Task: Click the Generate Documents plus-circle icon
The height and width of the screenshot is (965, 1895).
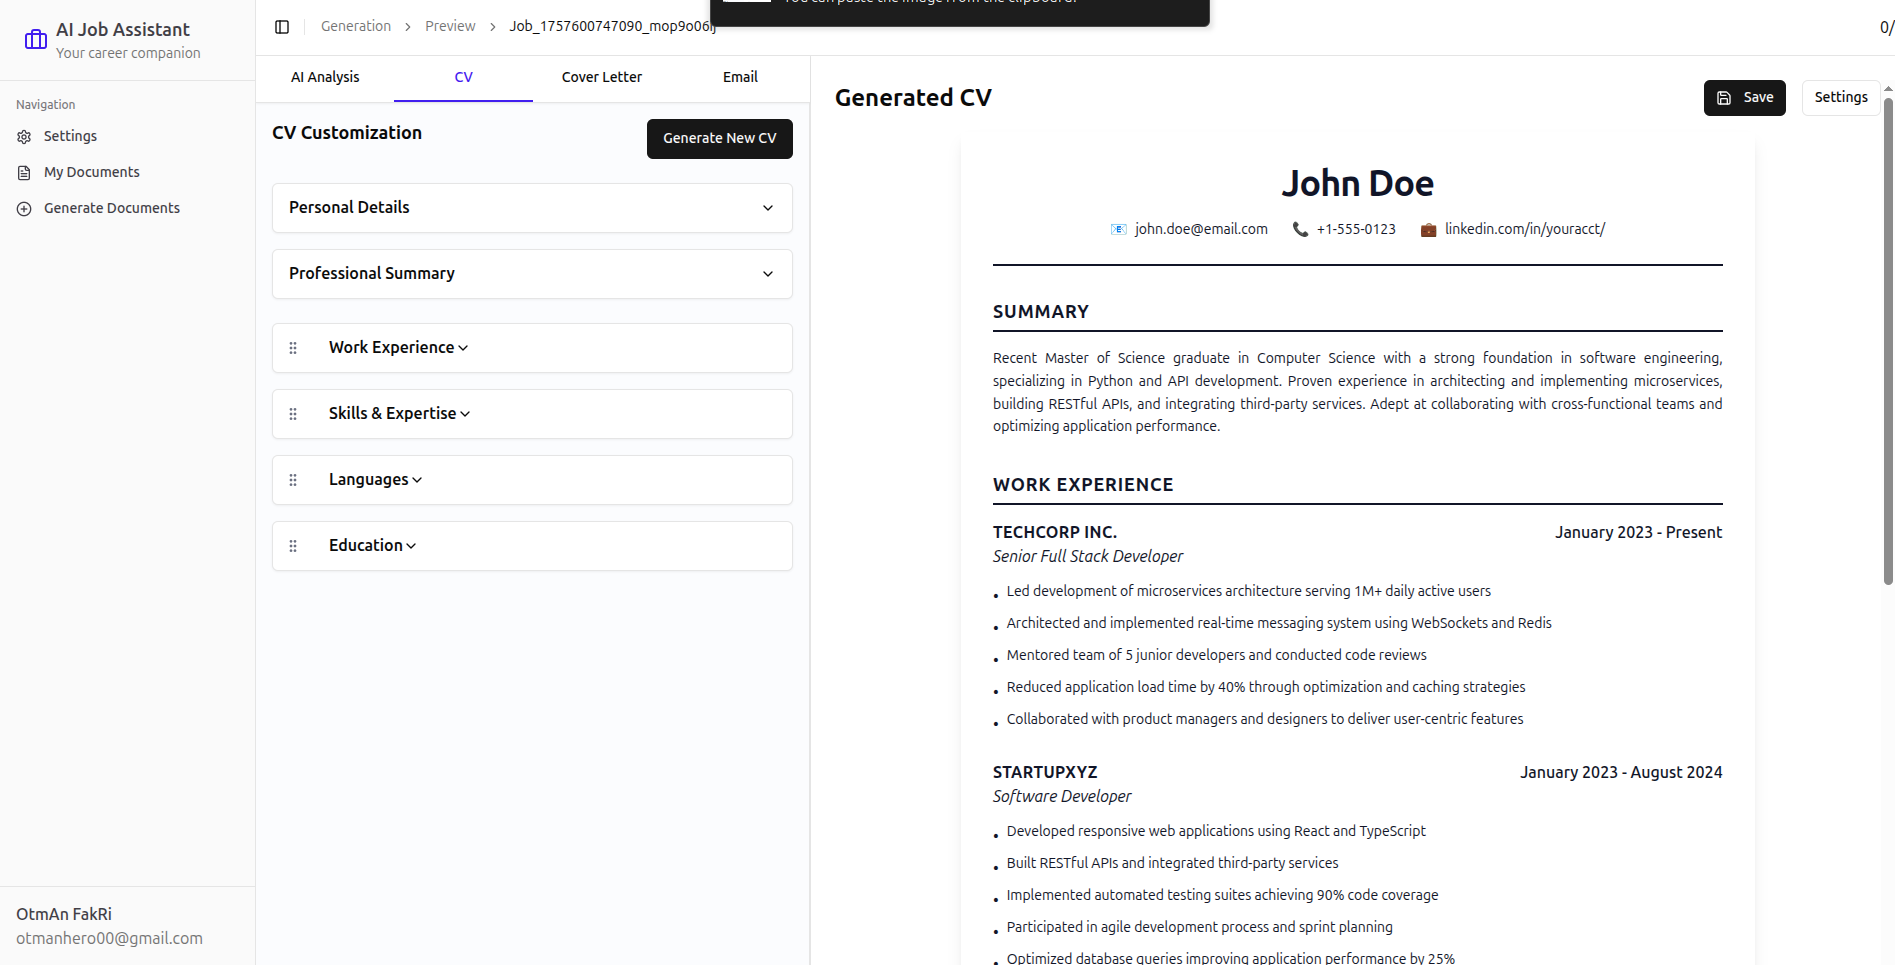Action: (x=24, y=209)
